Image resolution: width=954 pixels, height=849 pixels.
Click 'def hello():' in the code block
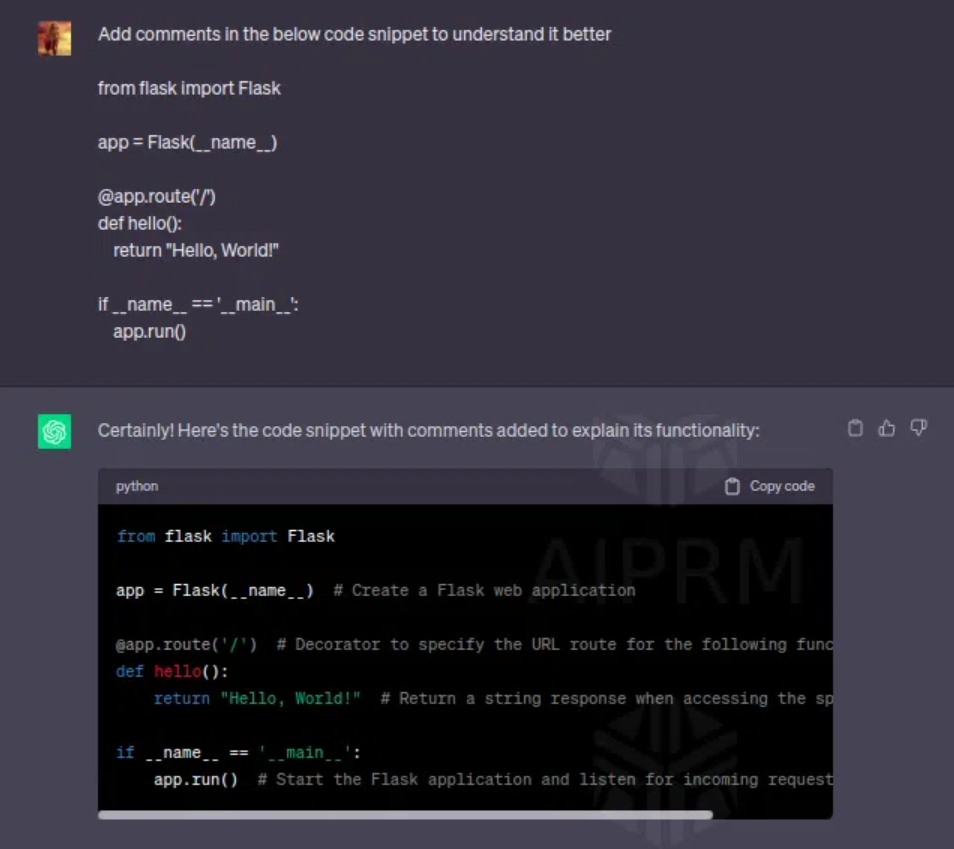pyautogui.click(x=172, y=671)
